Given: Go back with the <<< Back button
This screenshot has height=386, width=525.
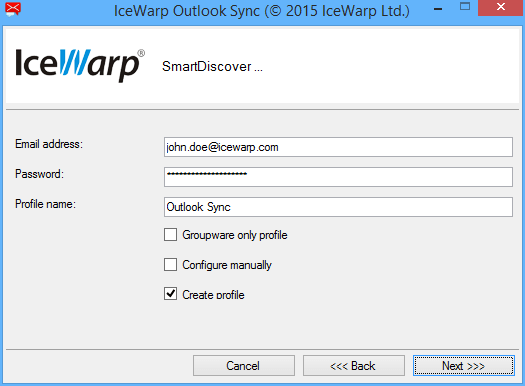Looking at the screenshot, I should pos(354,366).
